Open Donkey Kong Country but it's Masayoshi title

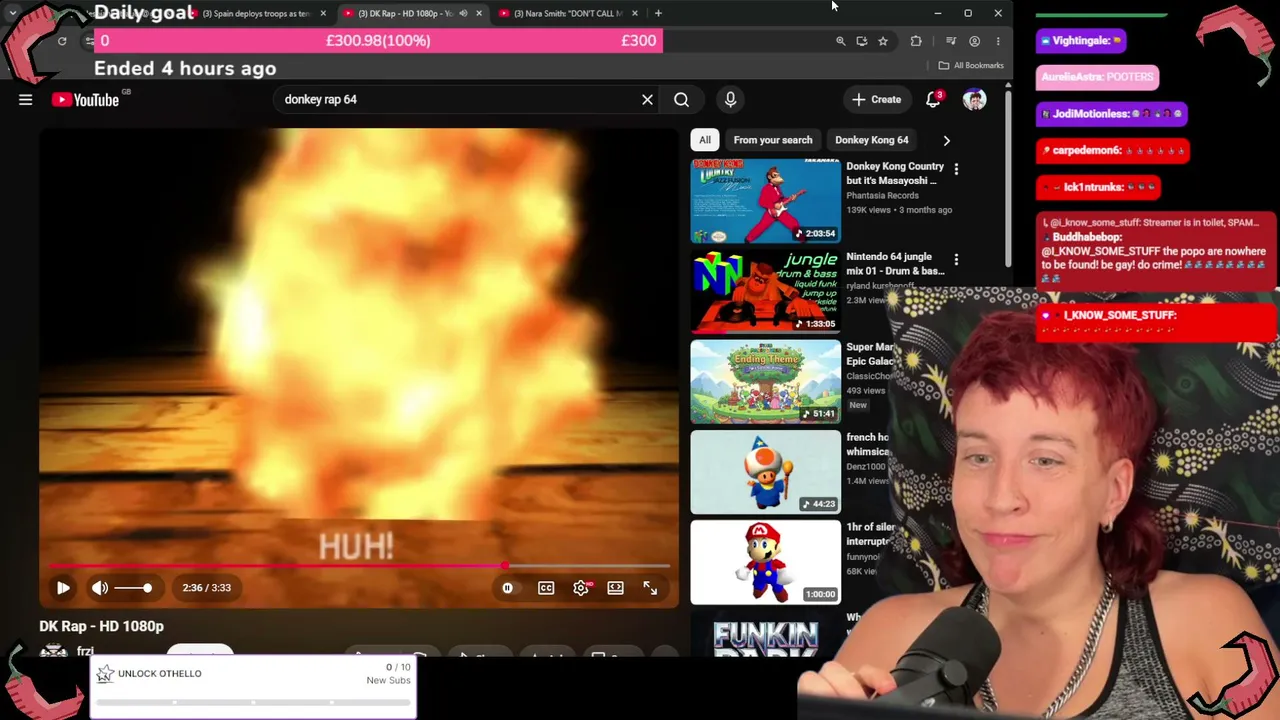coord(895,173)
